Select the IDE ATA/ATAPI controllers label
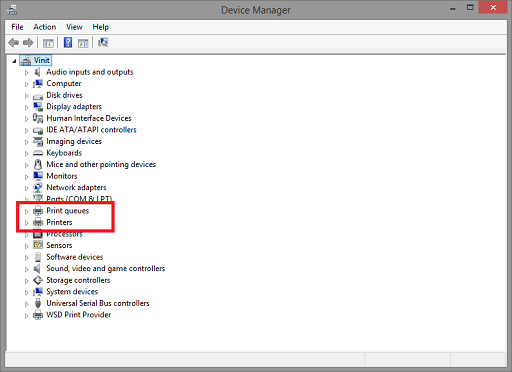This screenshot has width=512, height=372. tap(91, 130)
